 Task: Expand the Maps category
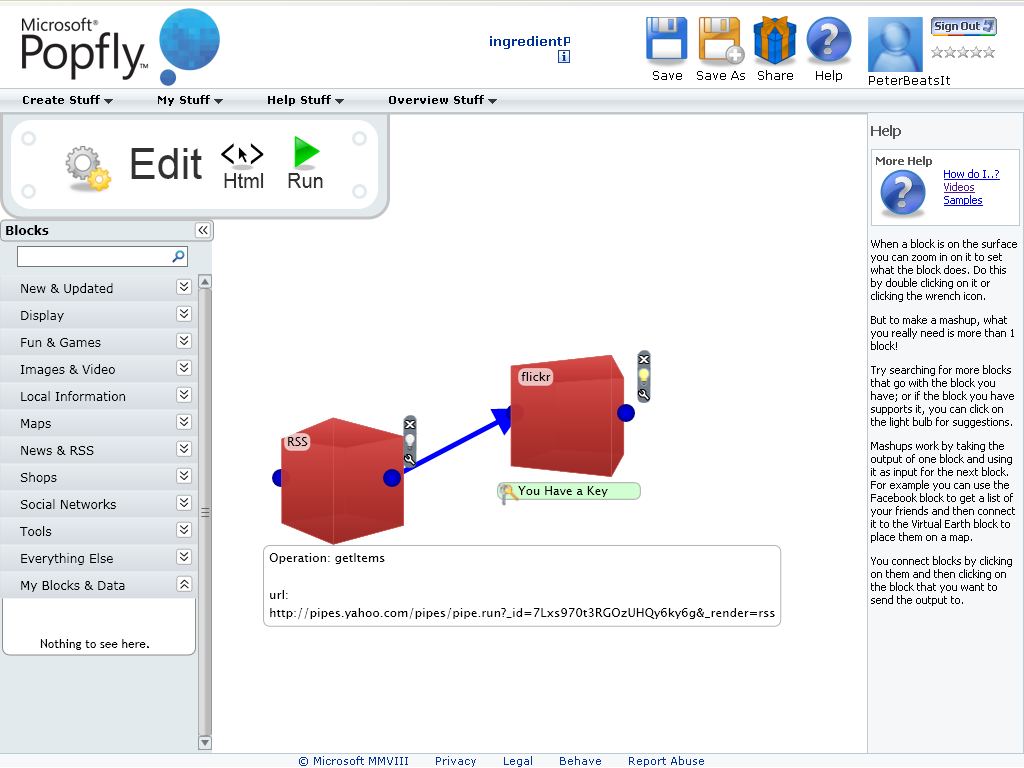point(184,422)
